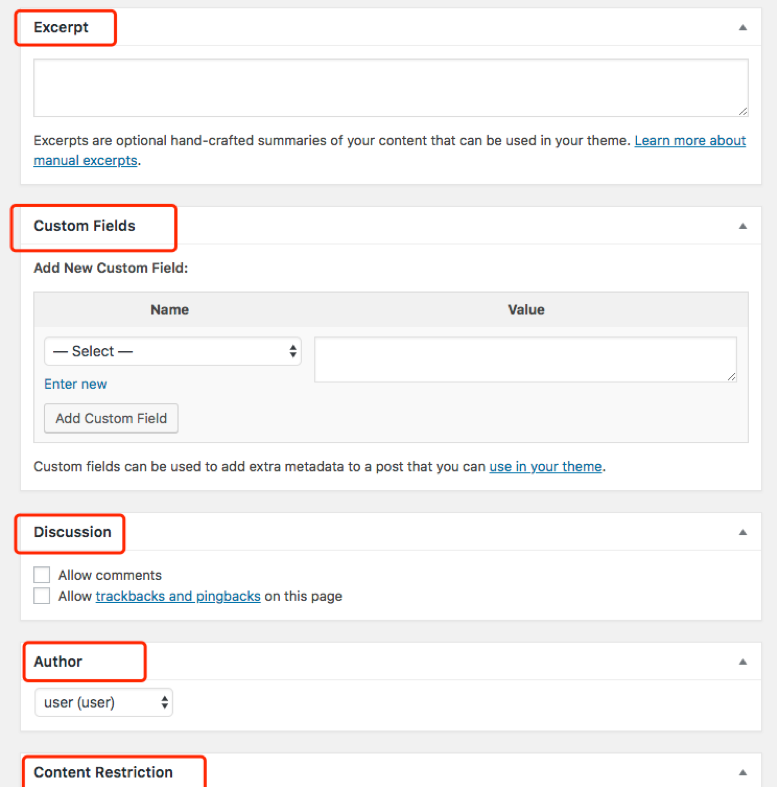Viewport: 777px width, 787px height.
Task: Toggle the Discussion panel arrow
Action: [x=742, y=532]
